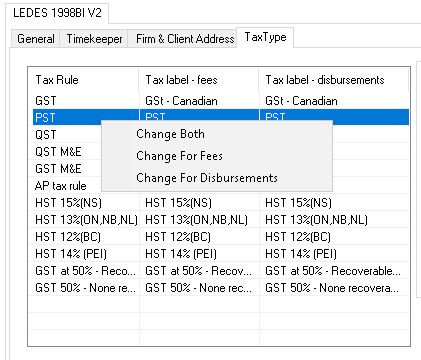This screenshot has height=360, width=421.
Task: Click Tax label - disbursements column header
Action: (x=333, y=80)
